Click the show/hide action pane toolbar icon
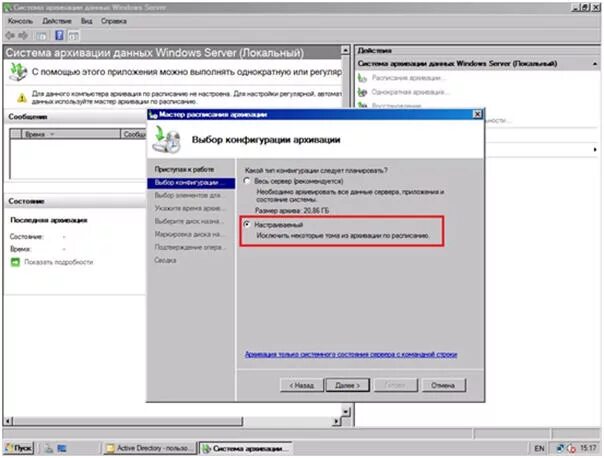This screenshot has width=604, height=458. pos(74,36)
